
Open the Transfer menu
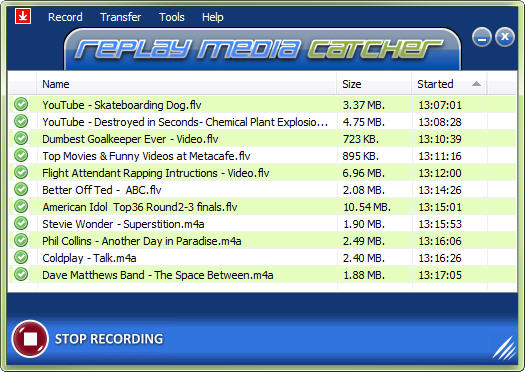tap(121, 17)
